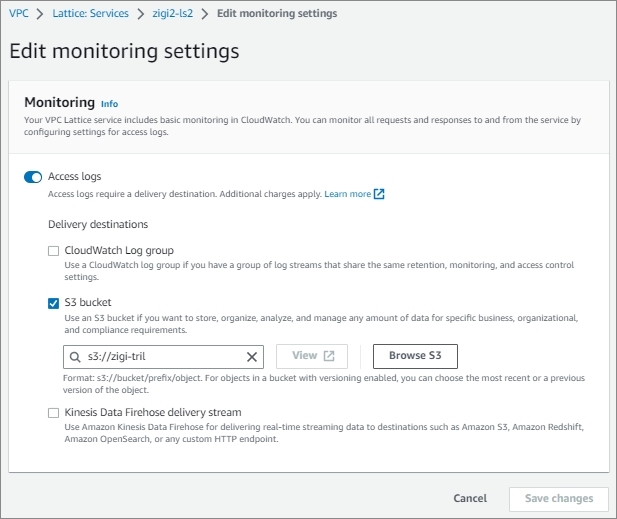Viewport: 617px width, 519px height.
Task: Click the 'Delivery destinations' label
Action: 98,224
